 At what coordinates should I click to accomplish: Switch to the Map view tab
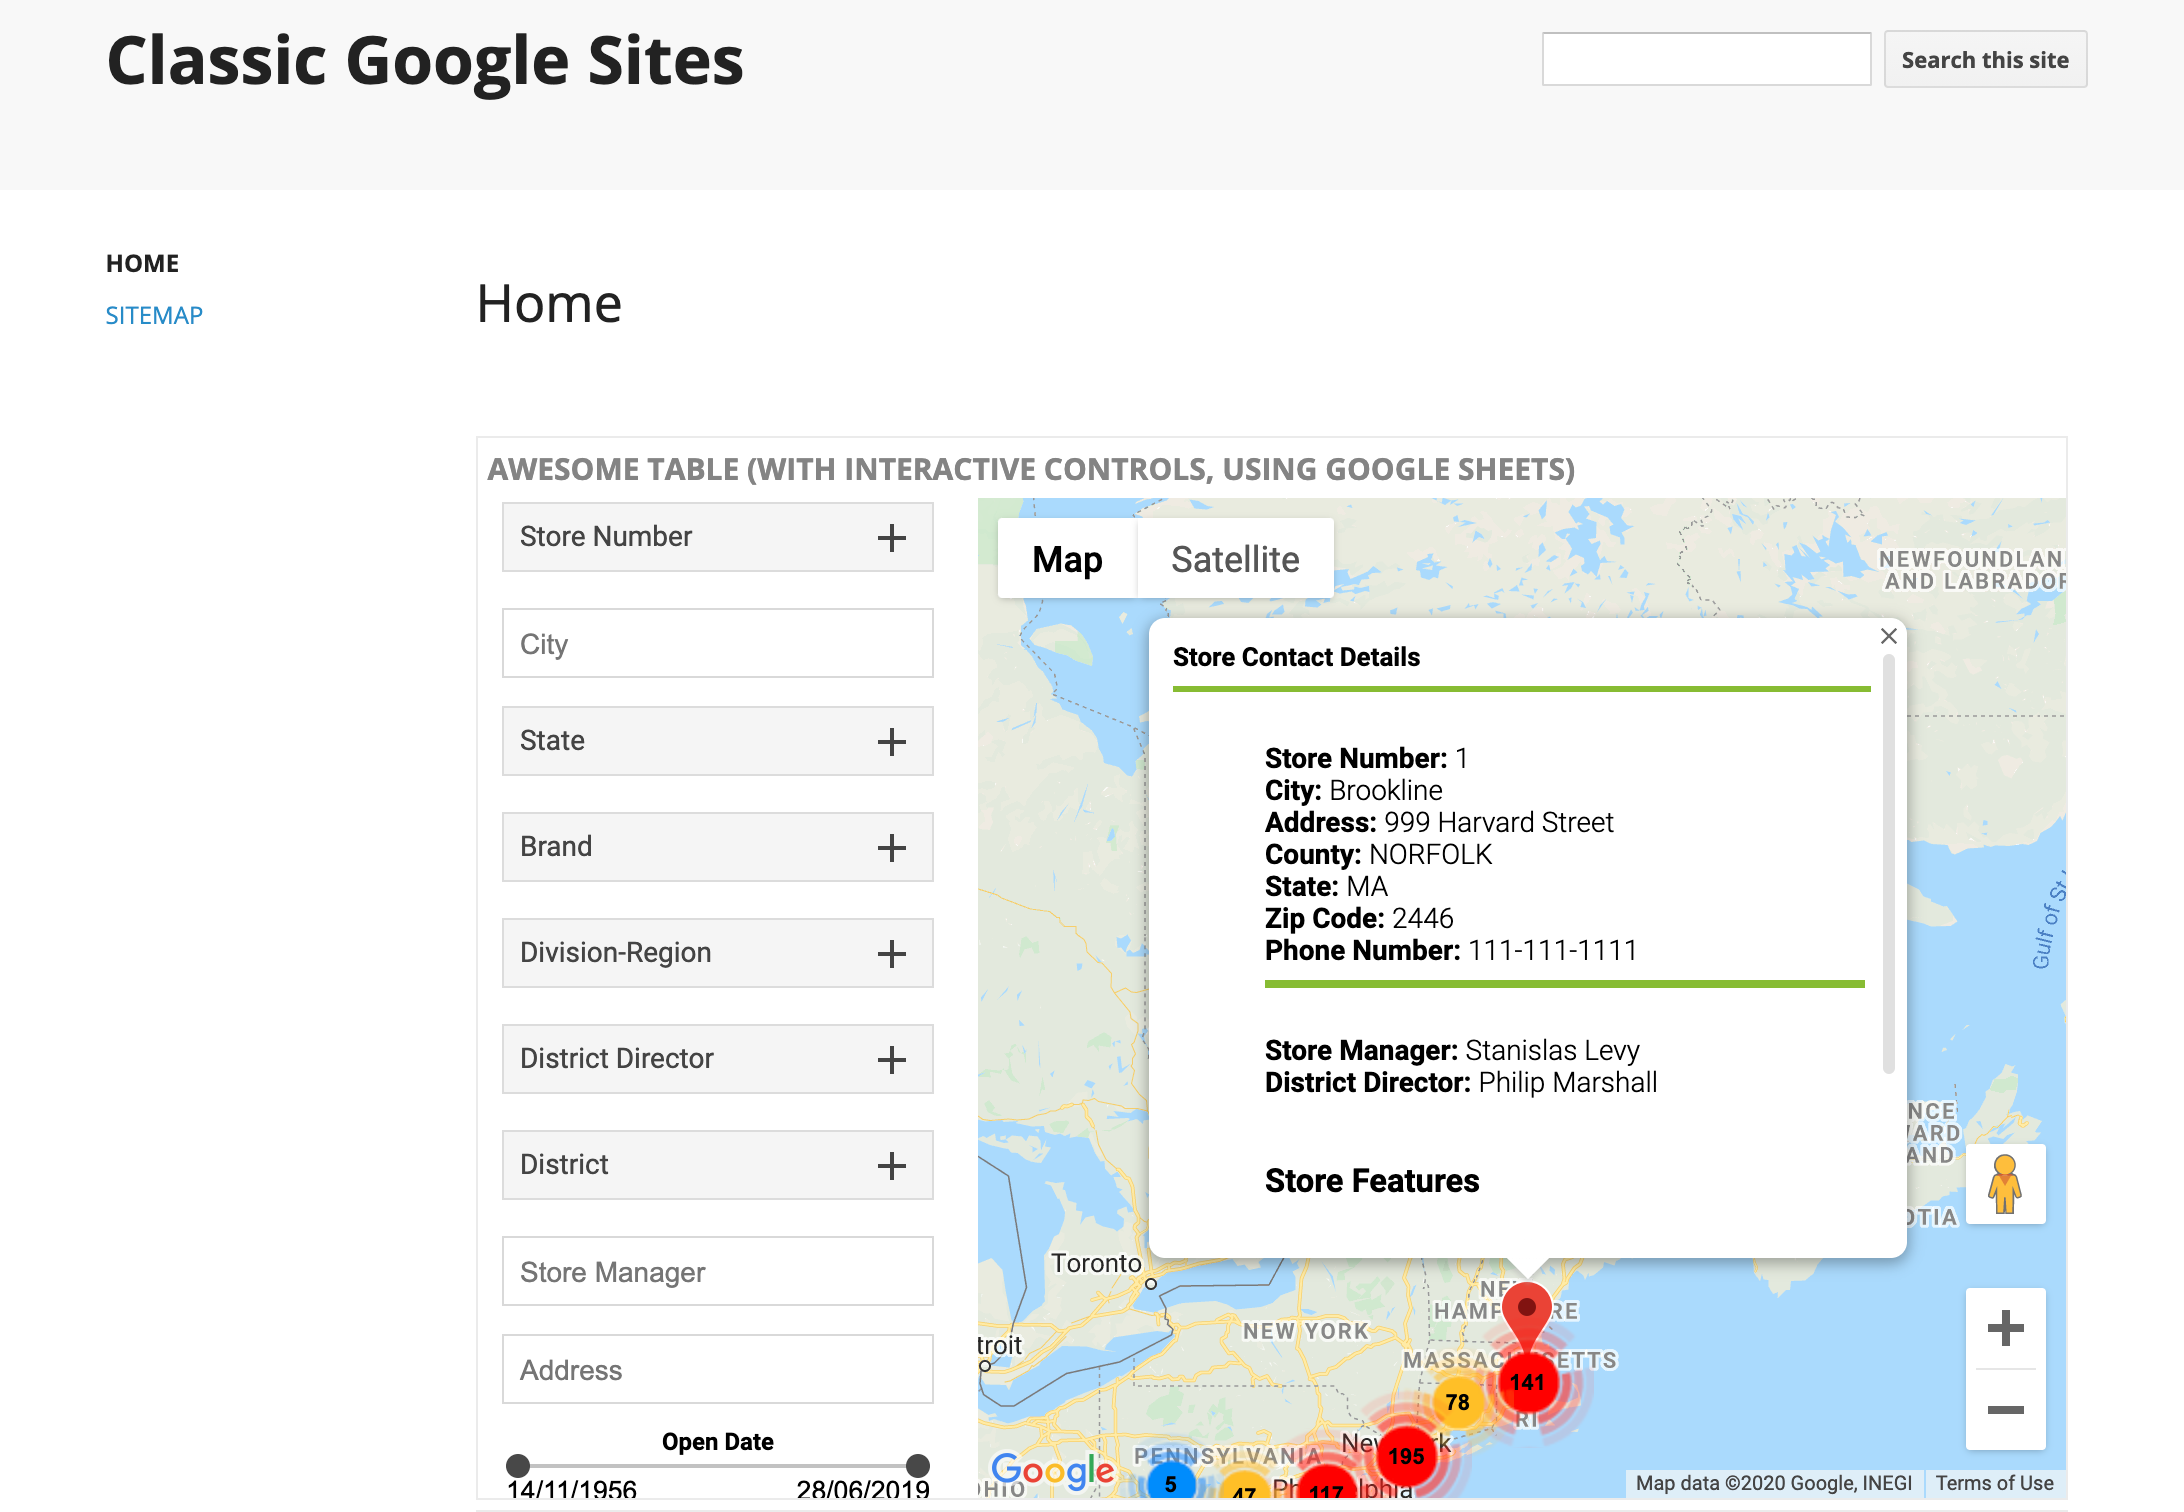click(1067, 559)
